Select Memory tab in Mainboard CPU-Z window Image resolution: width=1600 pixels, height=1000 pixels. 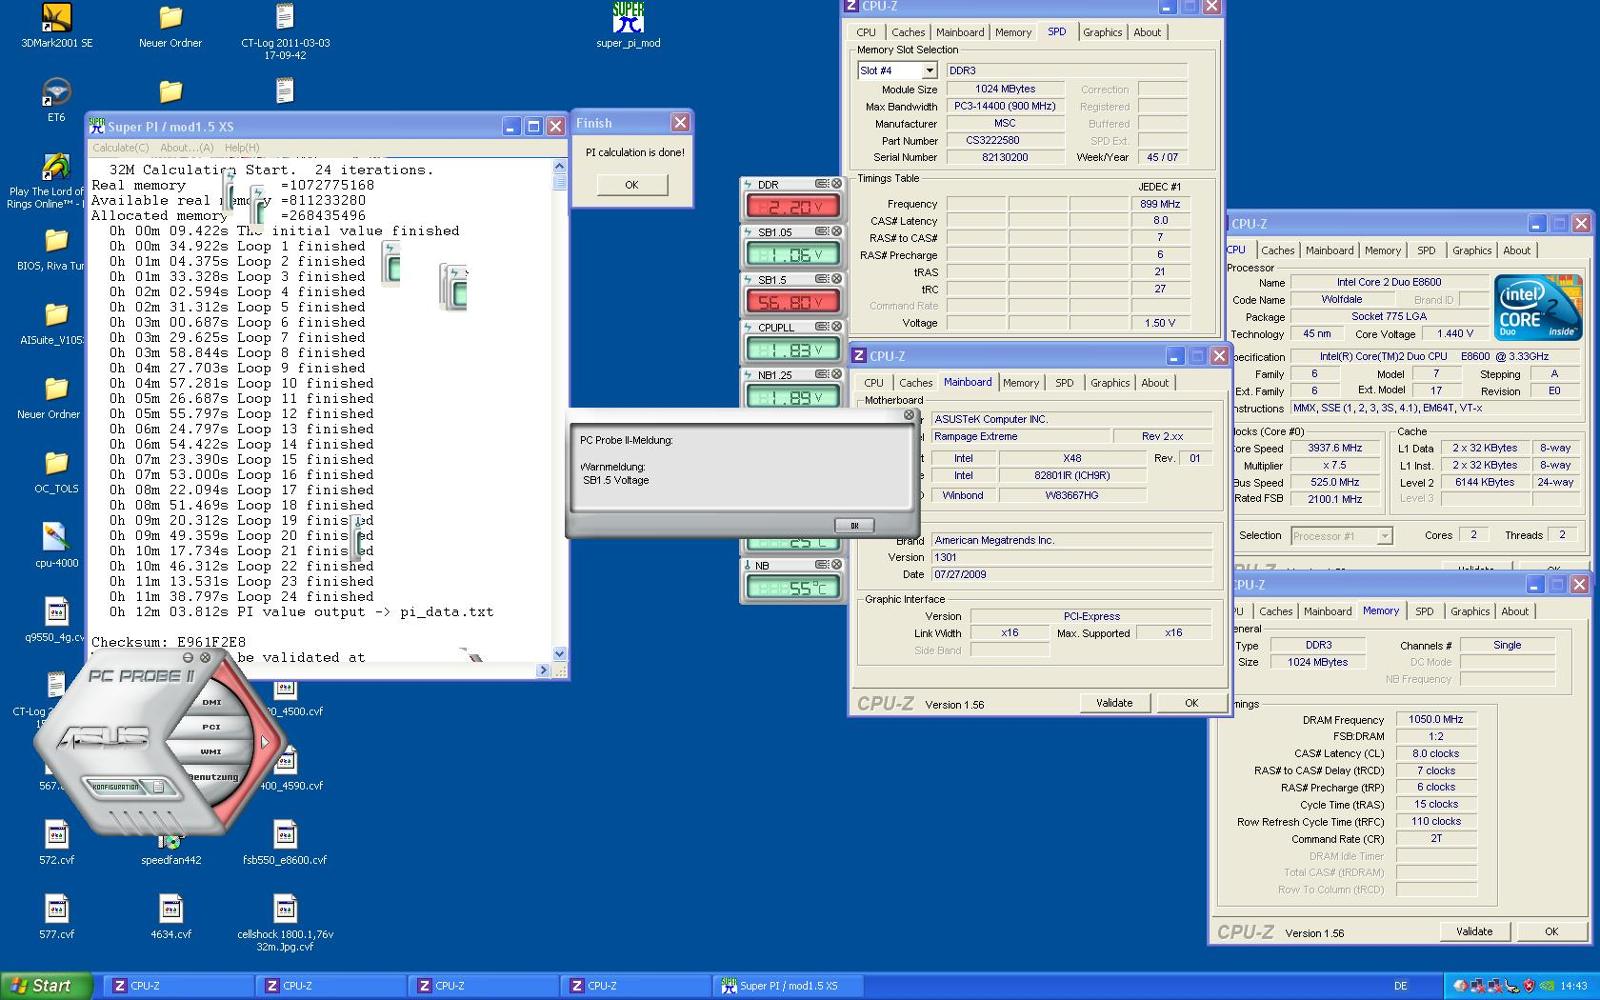[x=1021, y=383]
